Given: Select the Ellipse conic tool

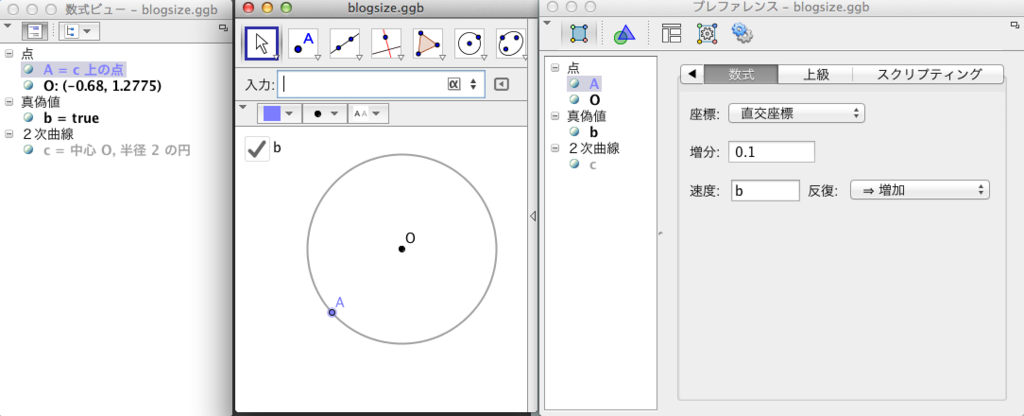Looking at the screenshot, I should point(511,44).
